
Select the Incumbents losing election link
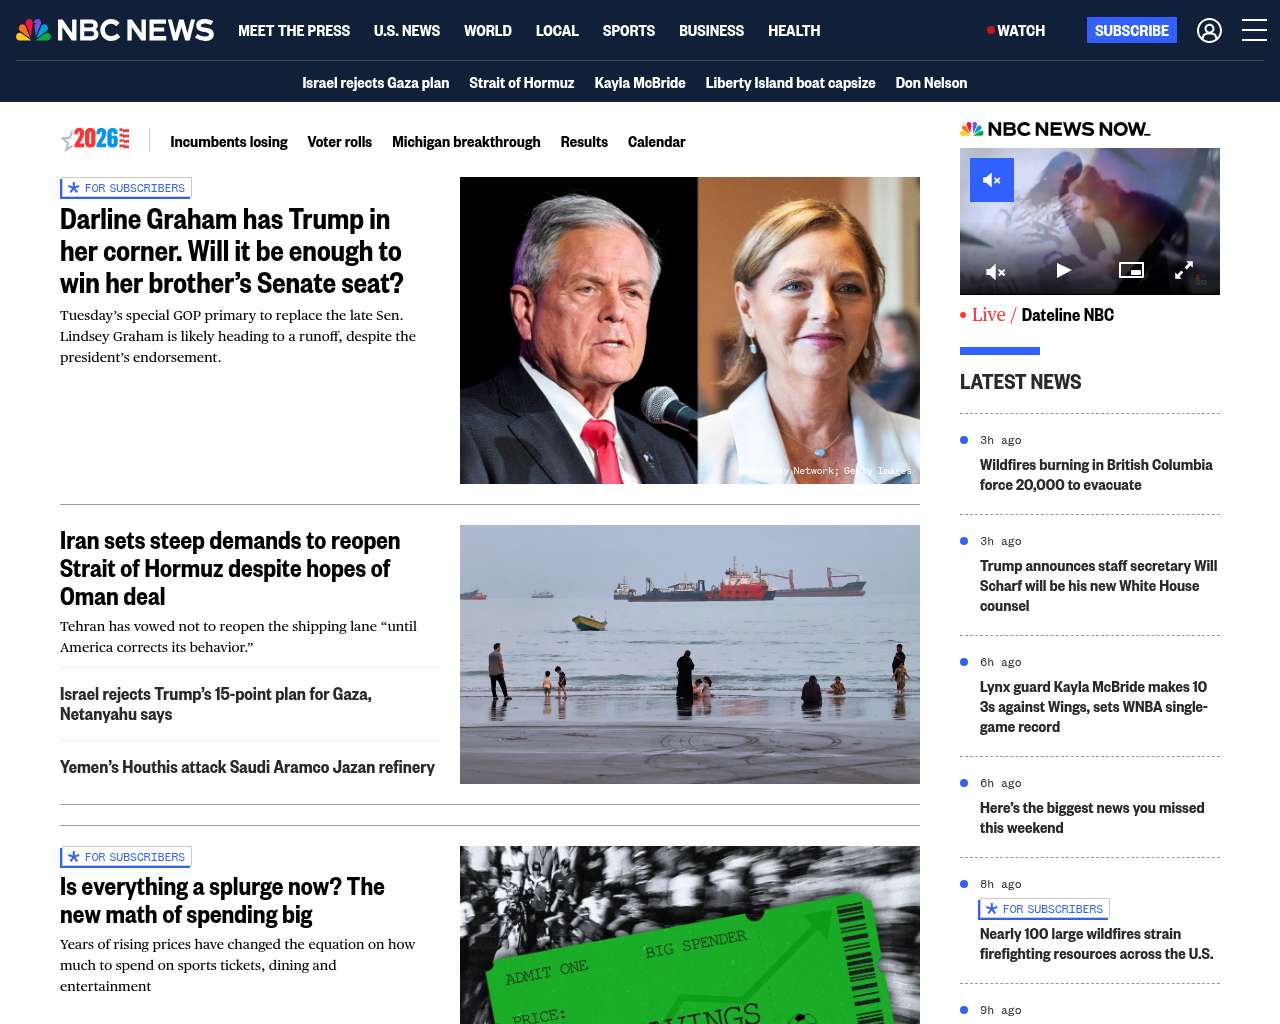[229, 142]
